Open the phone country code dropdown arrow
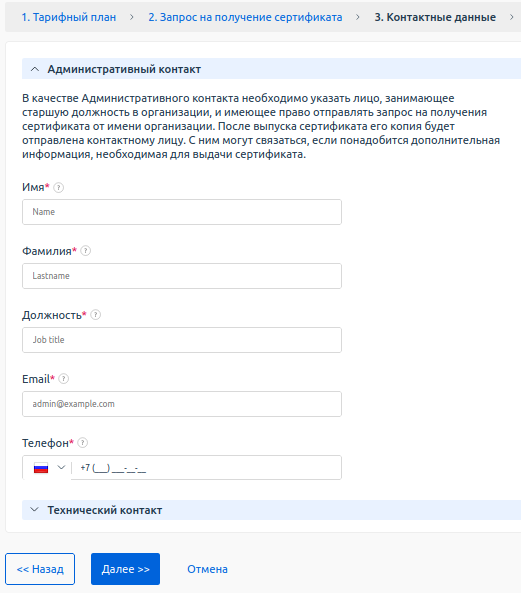Screen dimensions: 521x593 (x=61, y=467)
